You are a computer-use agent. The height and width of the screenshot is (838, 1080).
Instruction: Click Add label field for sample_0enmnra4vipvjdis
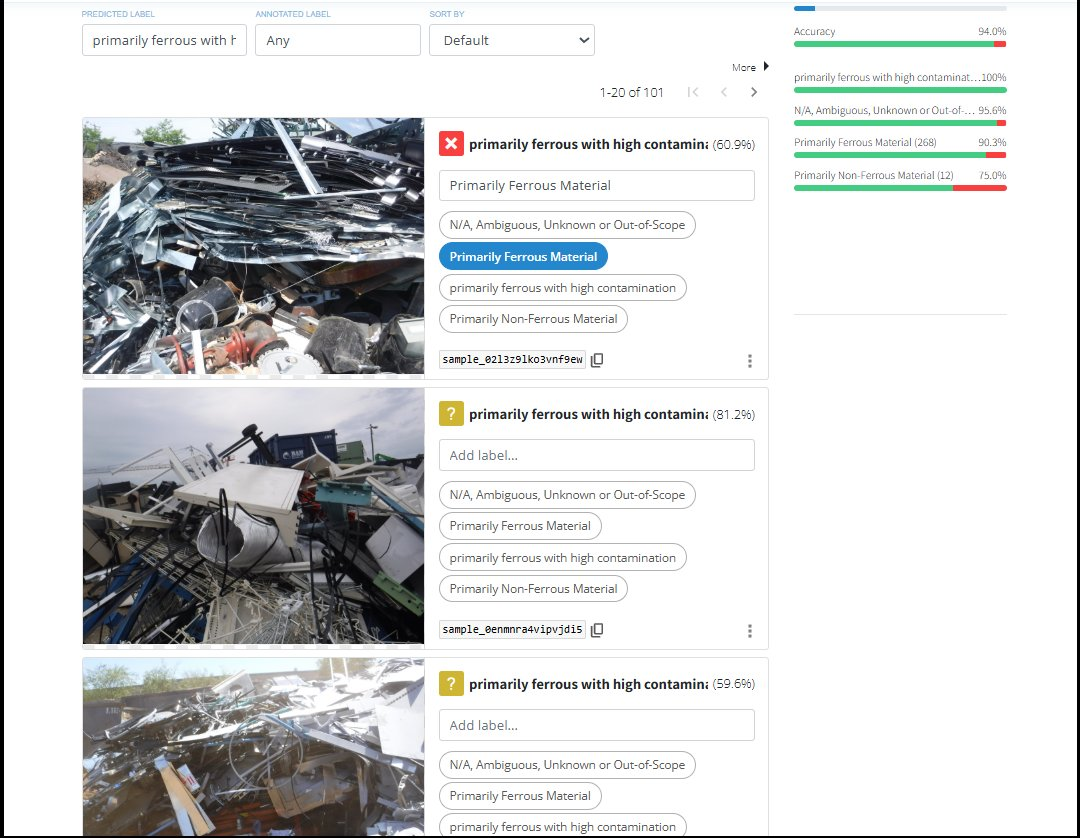596,455
